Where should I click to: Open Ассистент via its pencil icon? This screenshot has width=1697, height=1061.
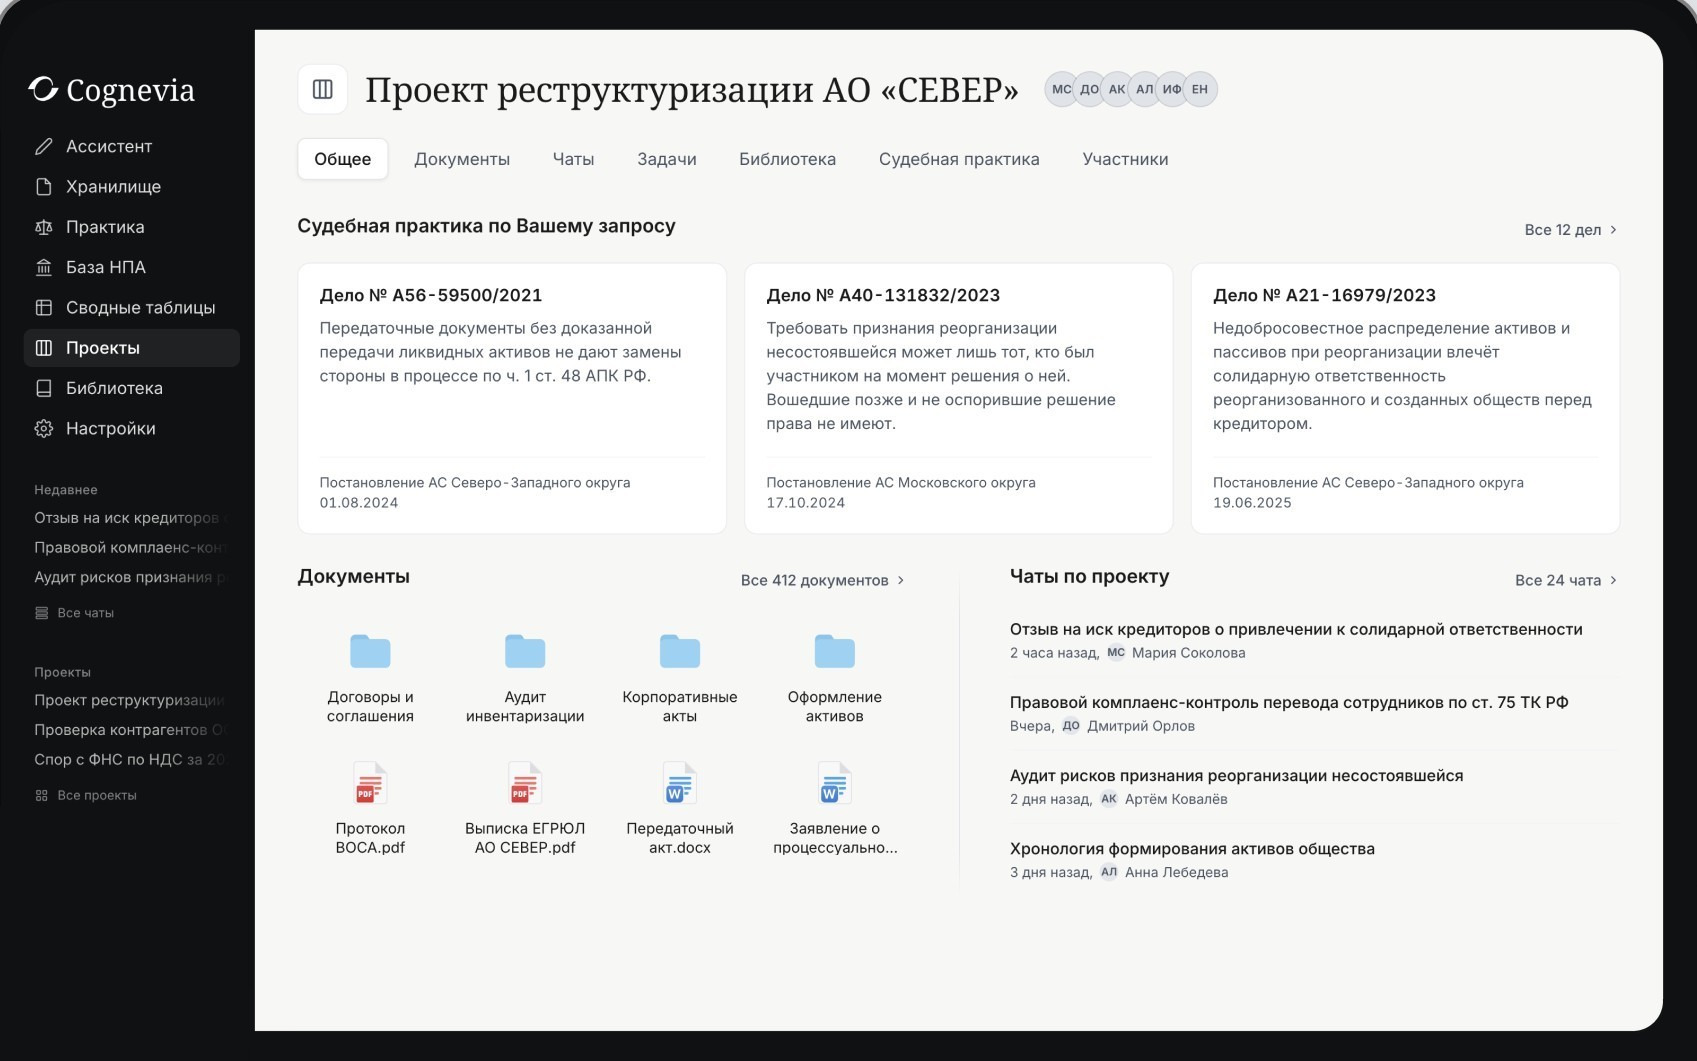(x=43, y=146)
